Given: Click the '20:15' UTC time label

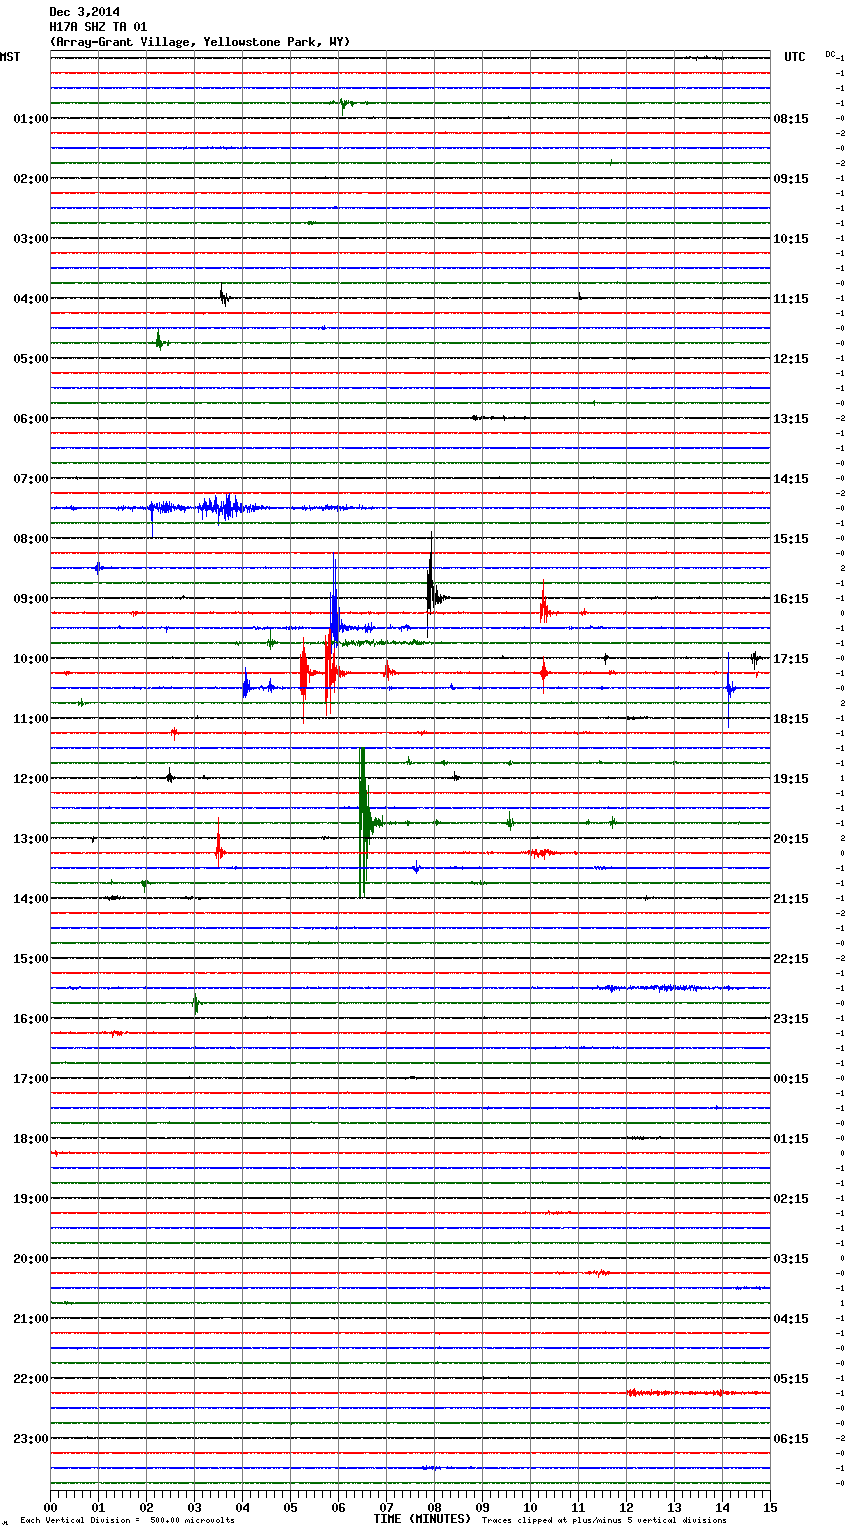Looking at the screenshot, I should 791,839.
